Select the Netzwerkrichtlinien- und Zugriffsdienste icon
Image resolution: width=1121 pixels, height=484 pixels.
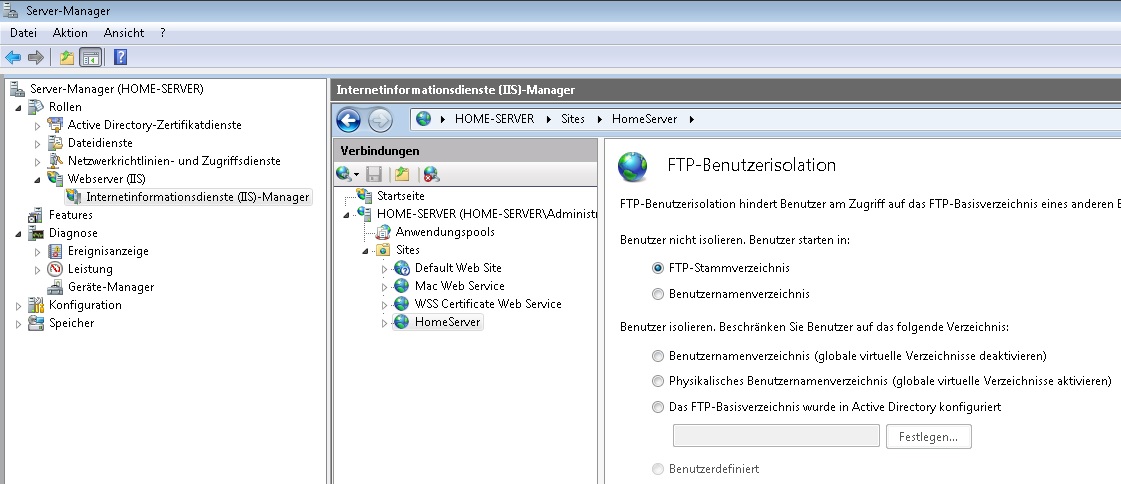(x=55, y=161)
